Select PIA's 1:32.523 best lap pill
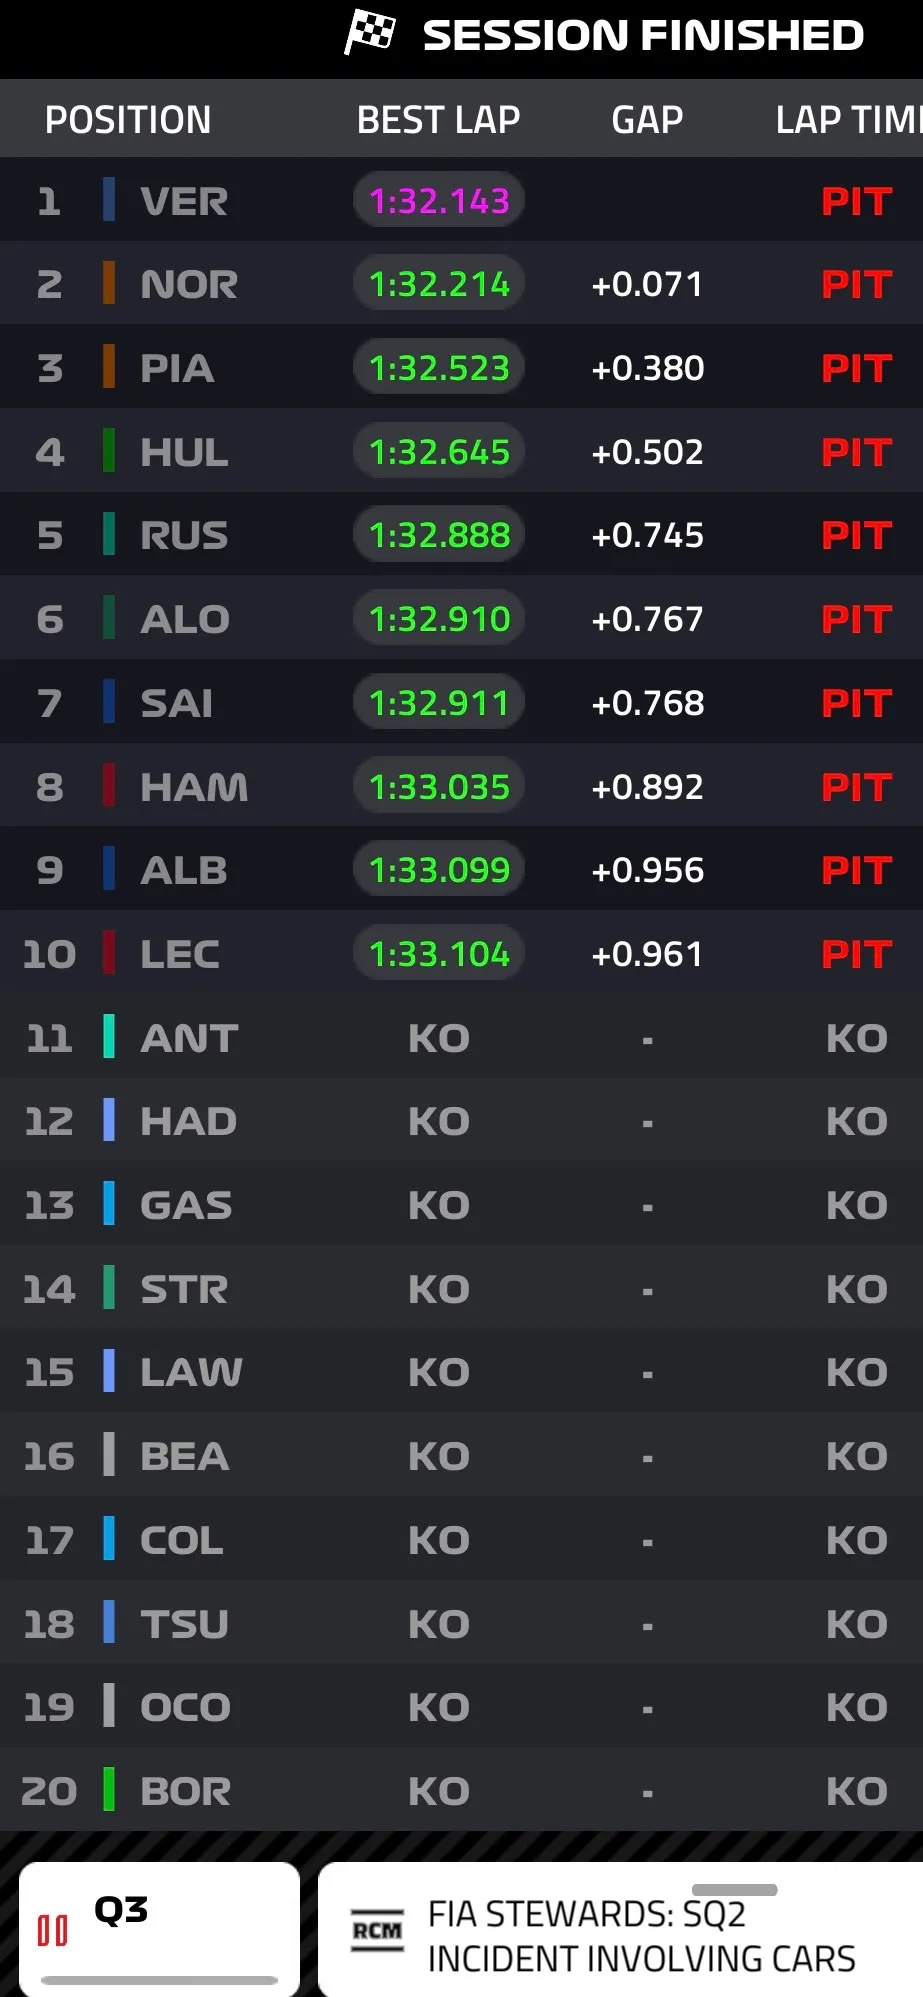 tap(439, 368)
